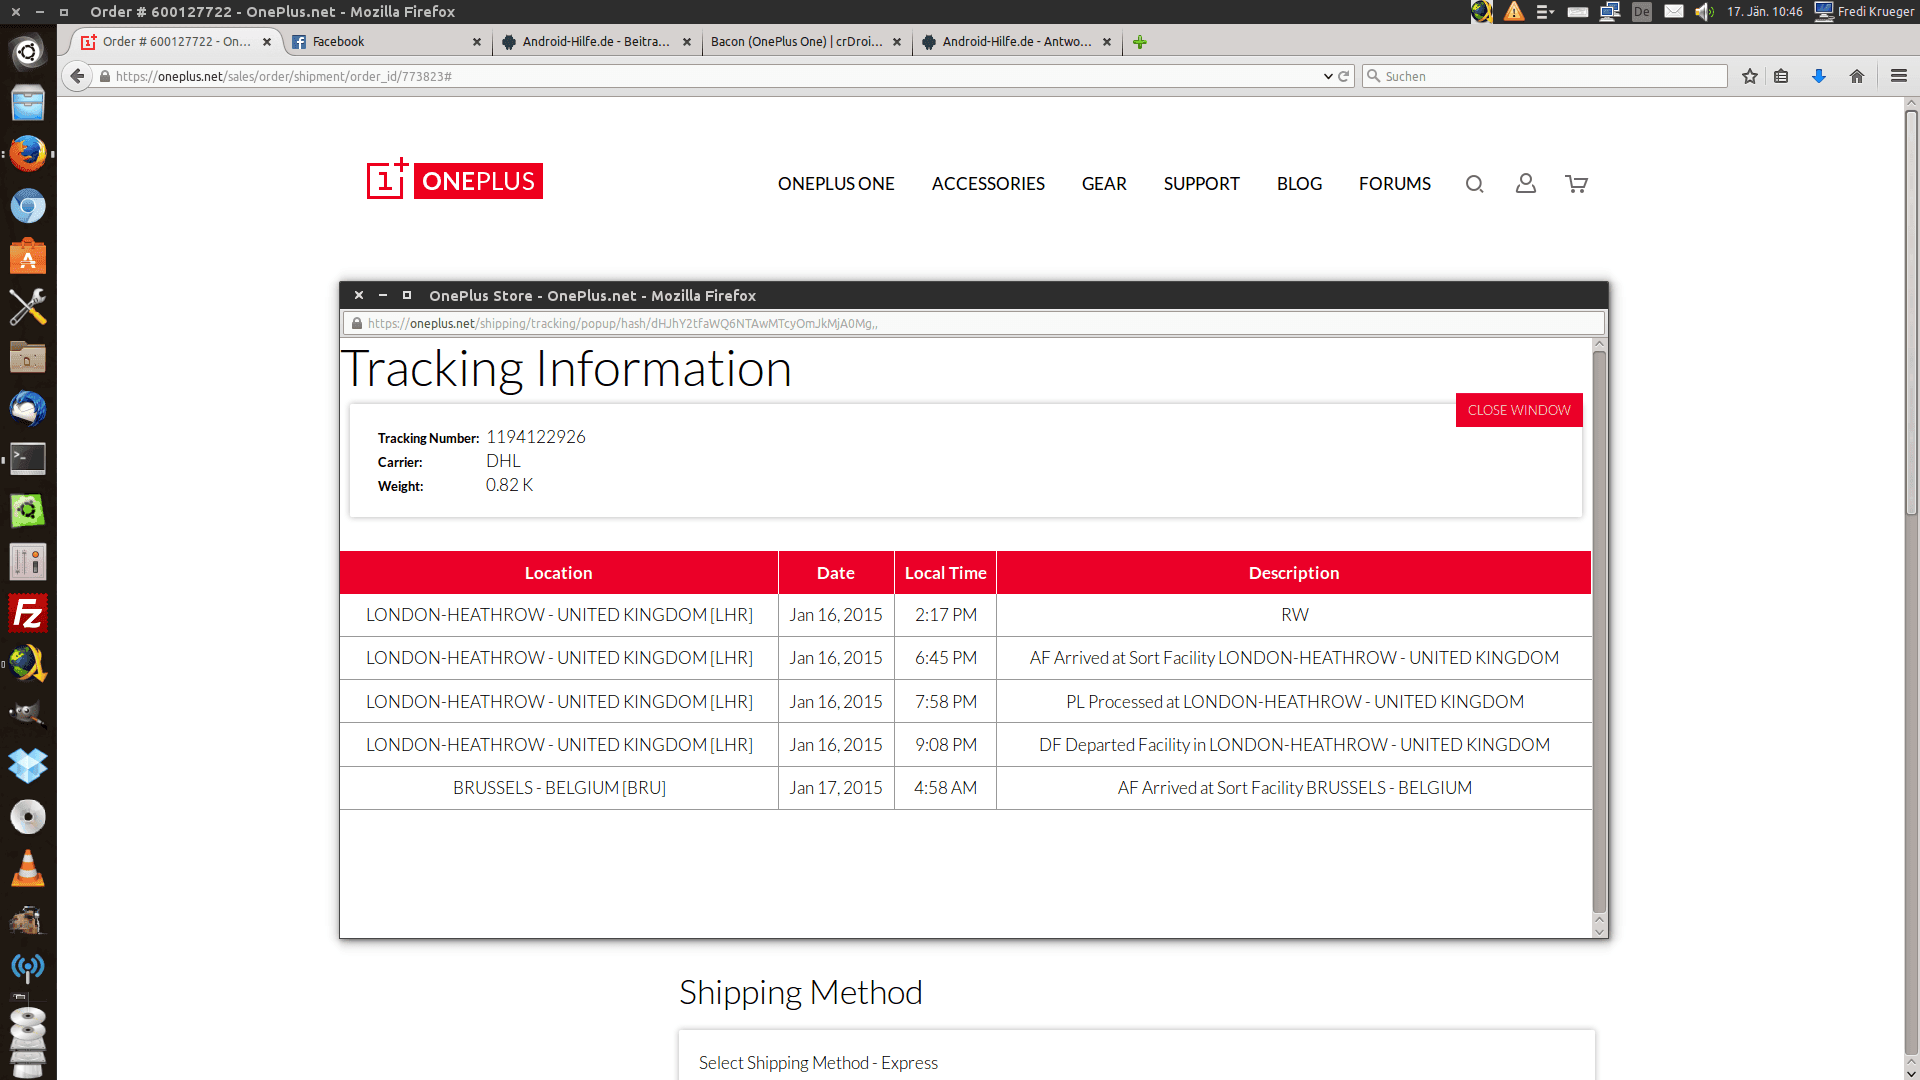Click the CLOSE WINDOW button
1920x1080 pixels.
point(1519,410)
